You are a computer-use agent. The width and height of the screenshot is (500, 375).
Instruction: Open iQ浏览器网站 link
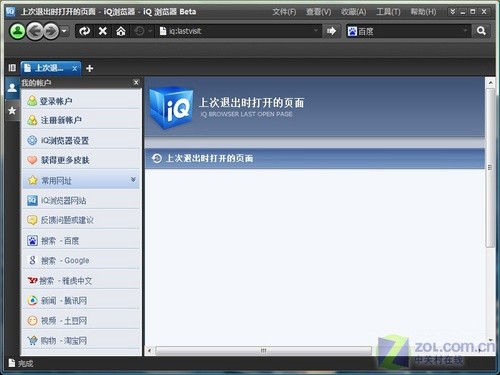(81, 200)
